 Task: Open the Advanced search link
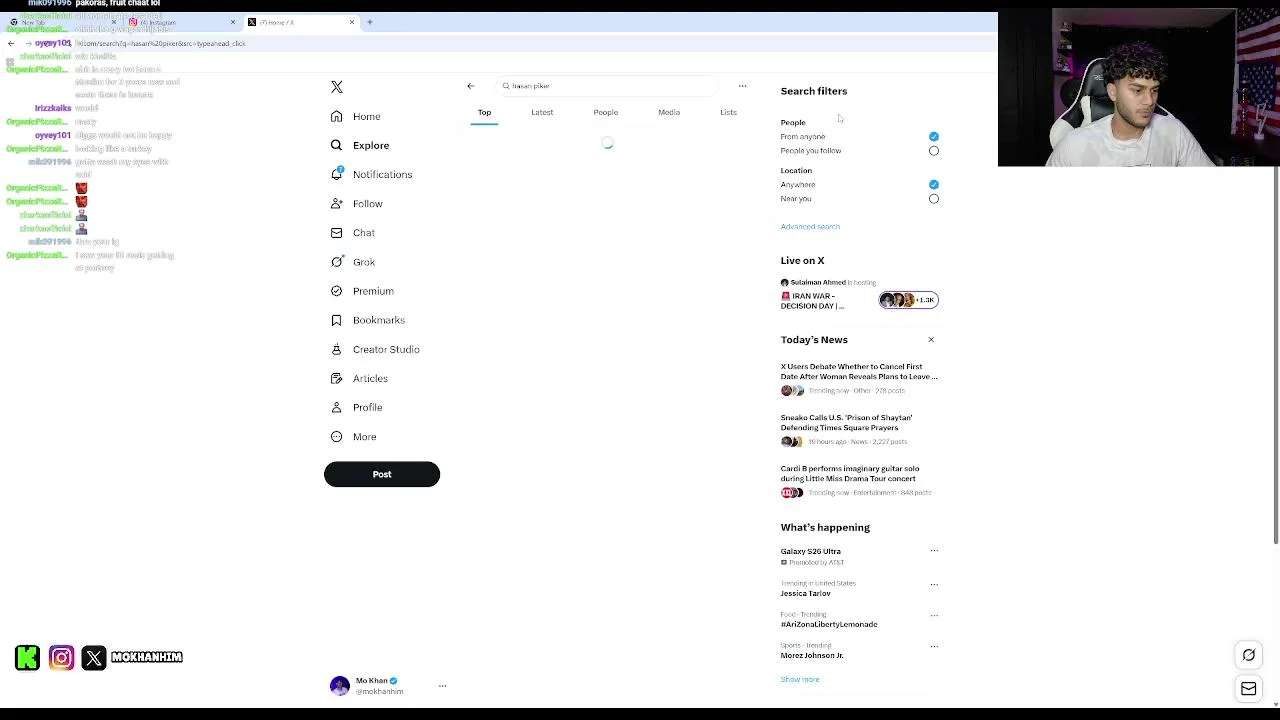[810, 227]
